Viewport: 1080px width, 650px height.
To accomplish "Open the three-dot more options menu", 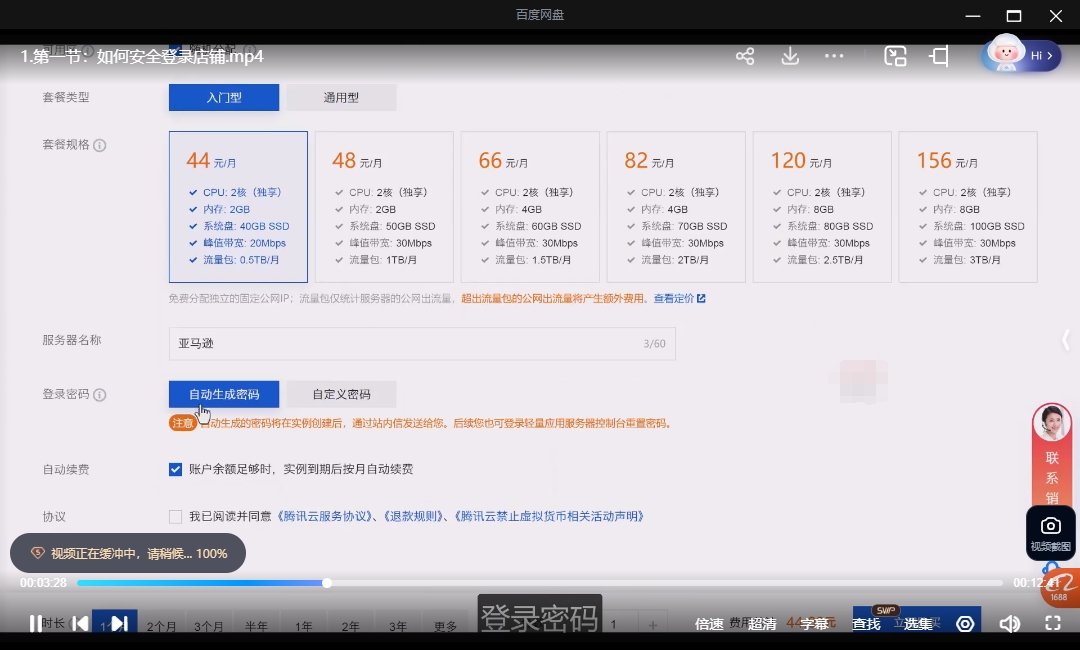I will tap(834, 56).
